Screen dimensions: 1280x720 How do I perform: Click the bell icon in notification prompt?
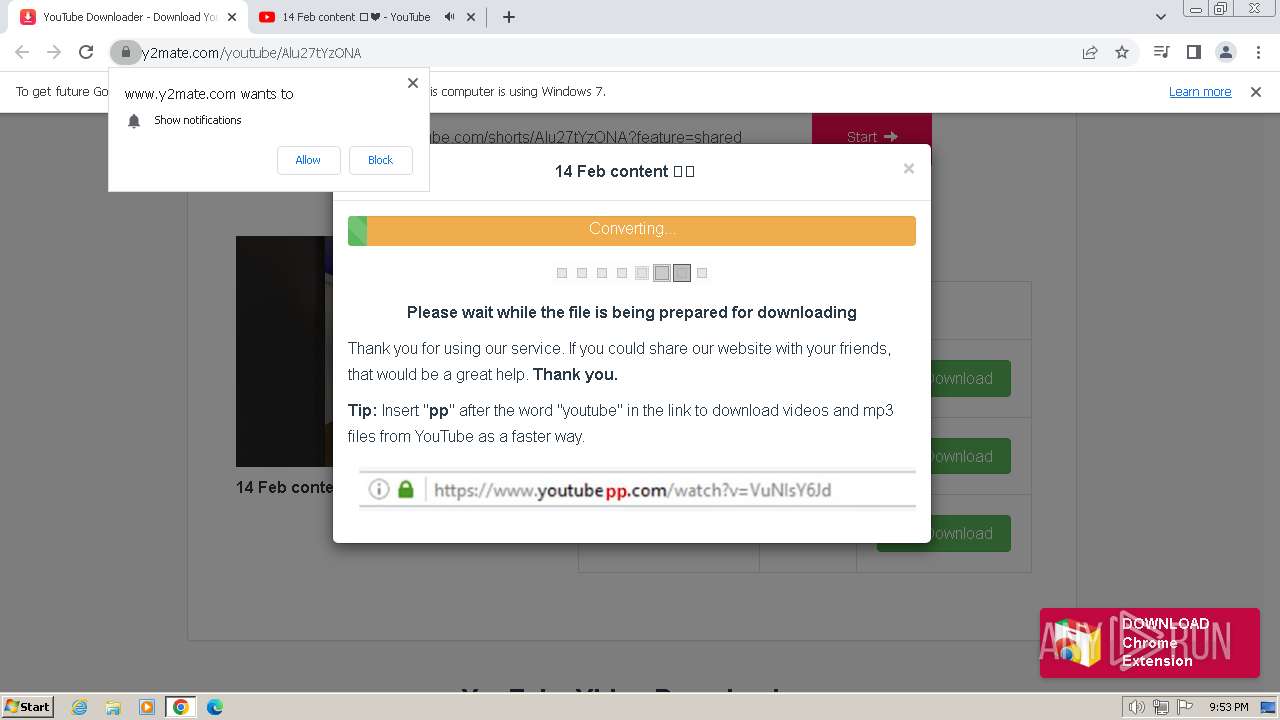pos(134,121)
